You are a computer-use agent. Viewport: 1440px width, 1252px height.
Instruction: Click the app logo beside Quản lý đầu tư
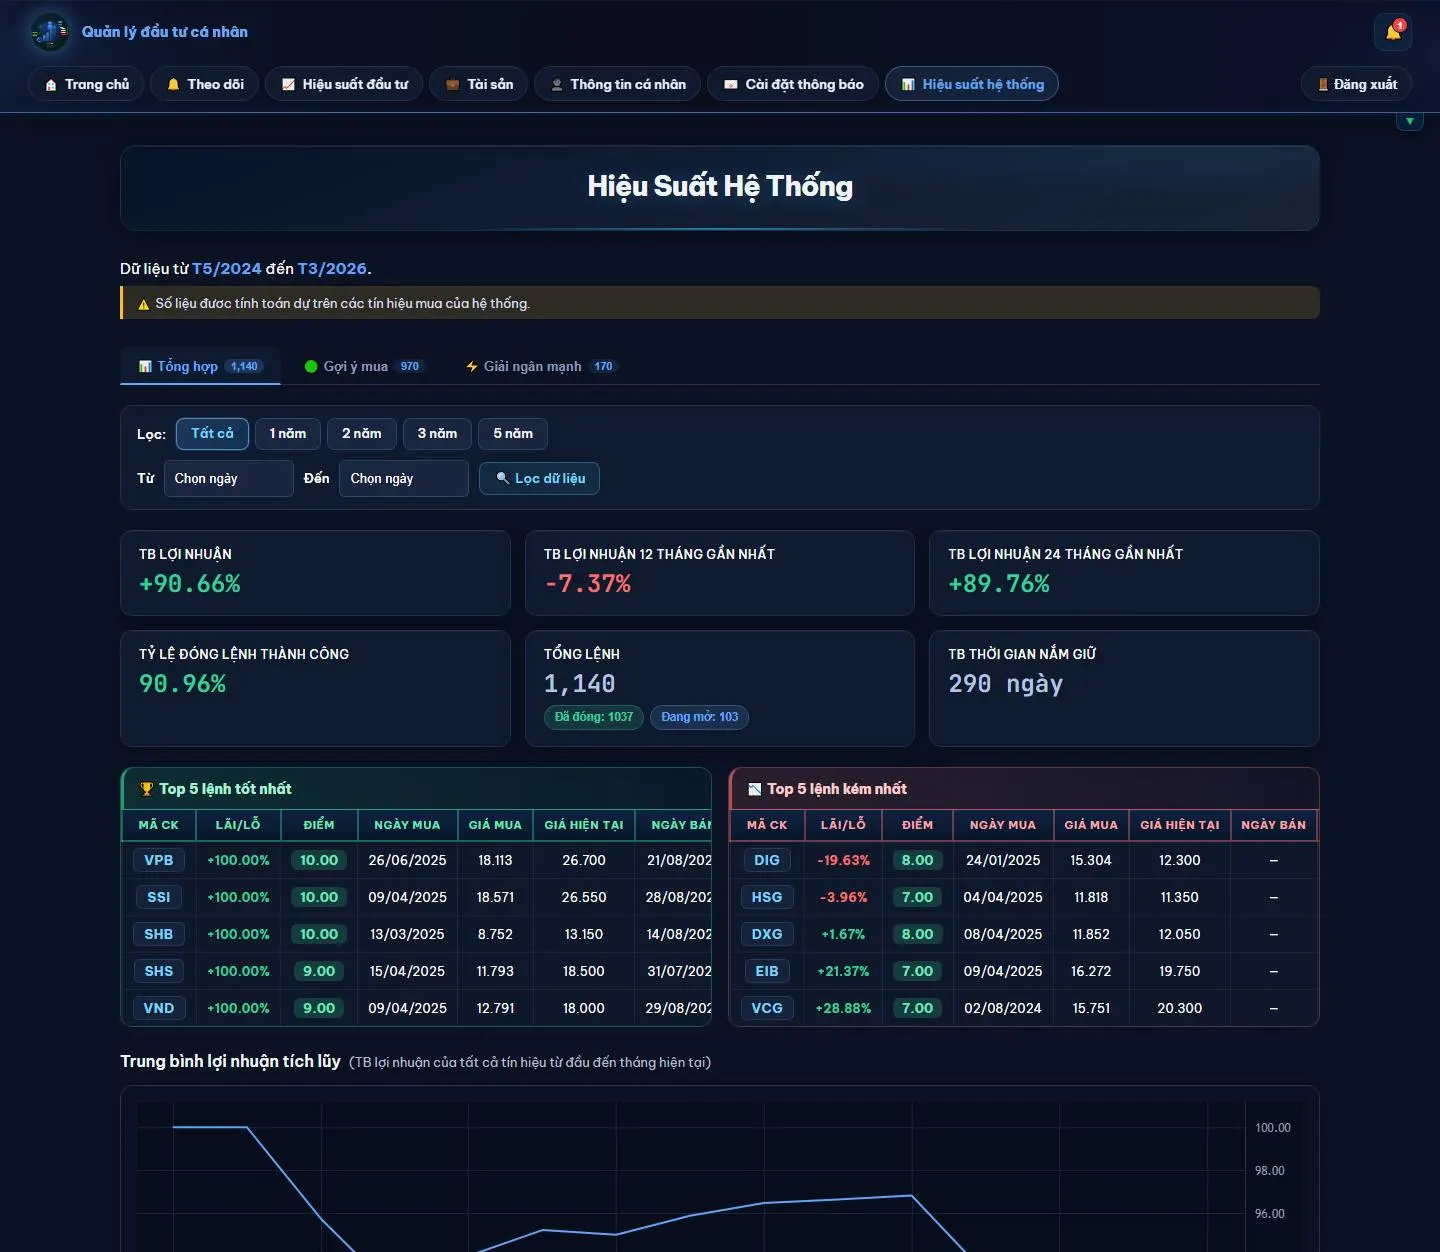49,32
